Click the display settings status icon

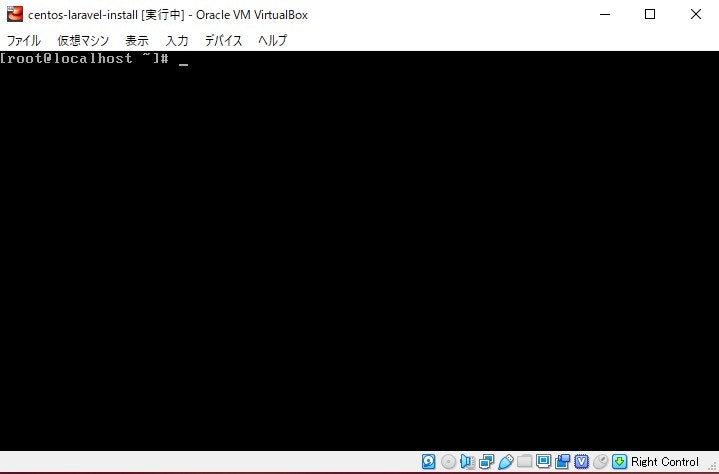pos(543,461)
